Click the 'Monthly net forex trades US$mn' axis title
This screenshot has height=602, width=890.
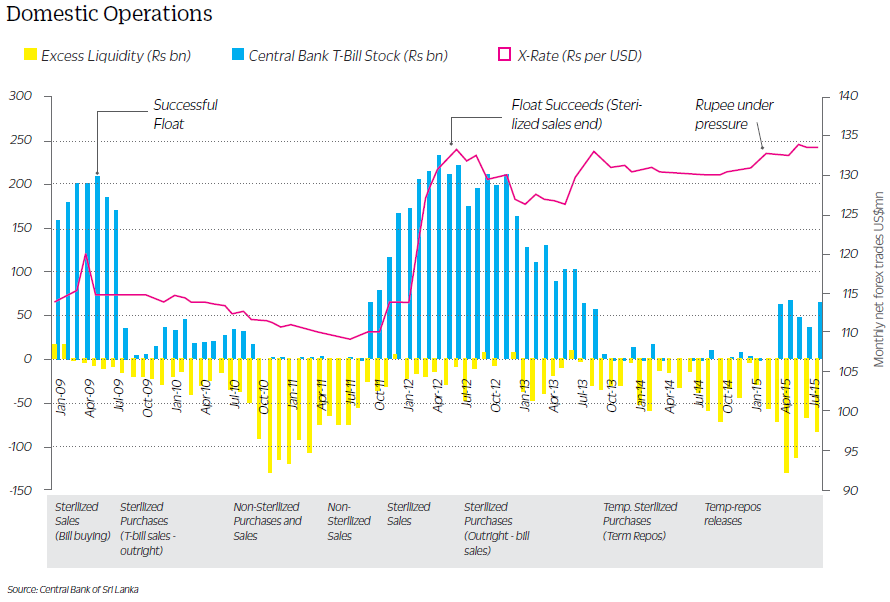coord(879,279)
